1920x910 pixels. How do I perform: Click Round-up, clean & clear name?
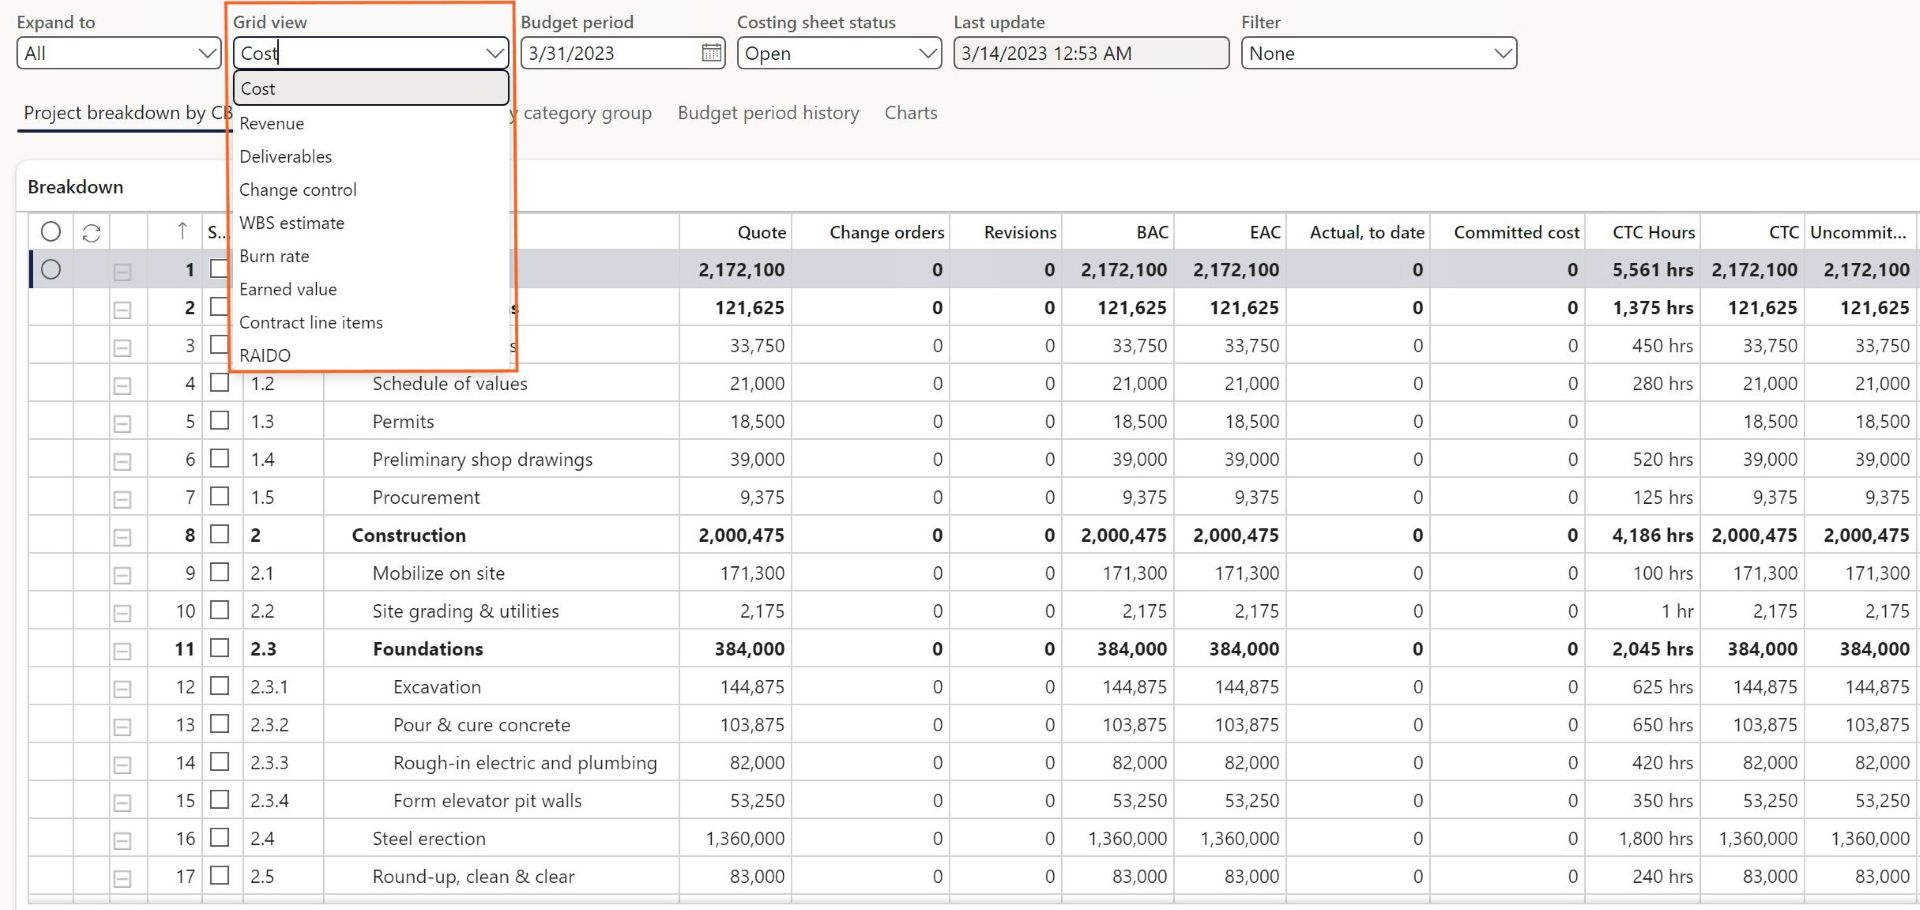click(473, 877)
